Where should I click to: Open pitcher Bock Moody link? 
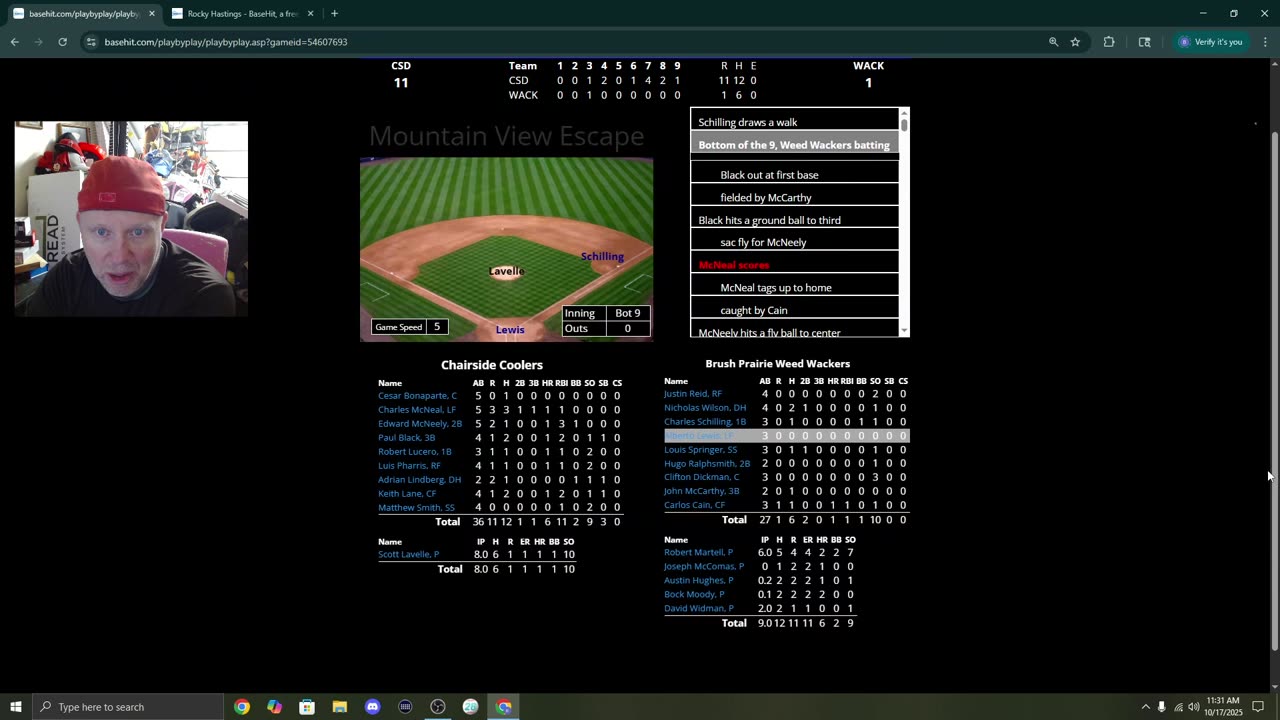(694, 594)
